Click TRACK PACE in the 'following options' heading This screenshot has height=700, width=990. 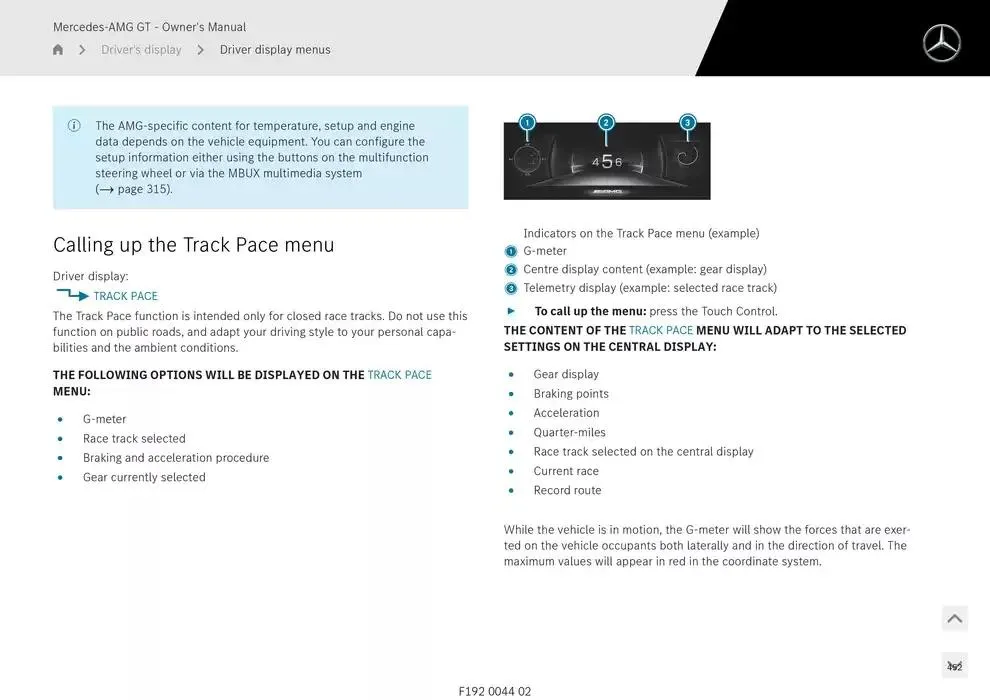(399, 375)
